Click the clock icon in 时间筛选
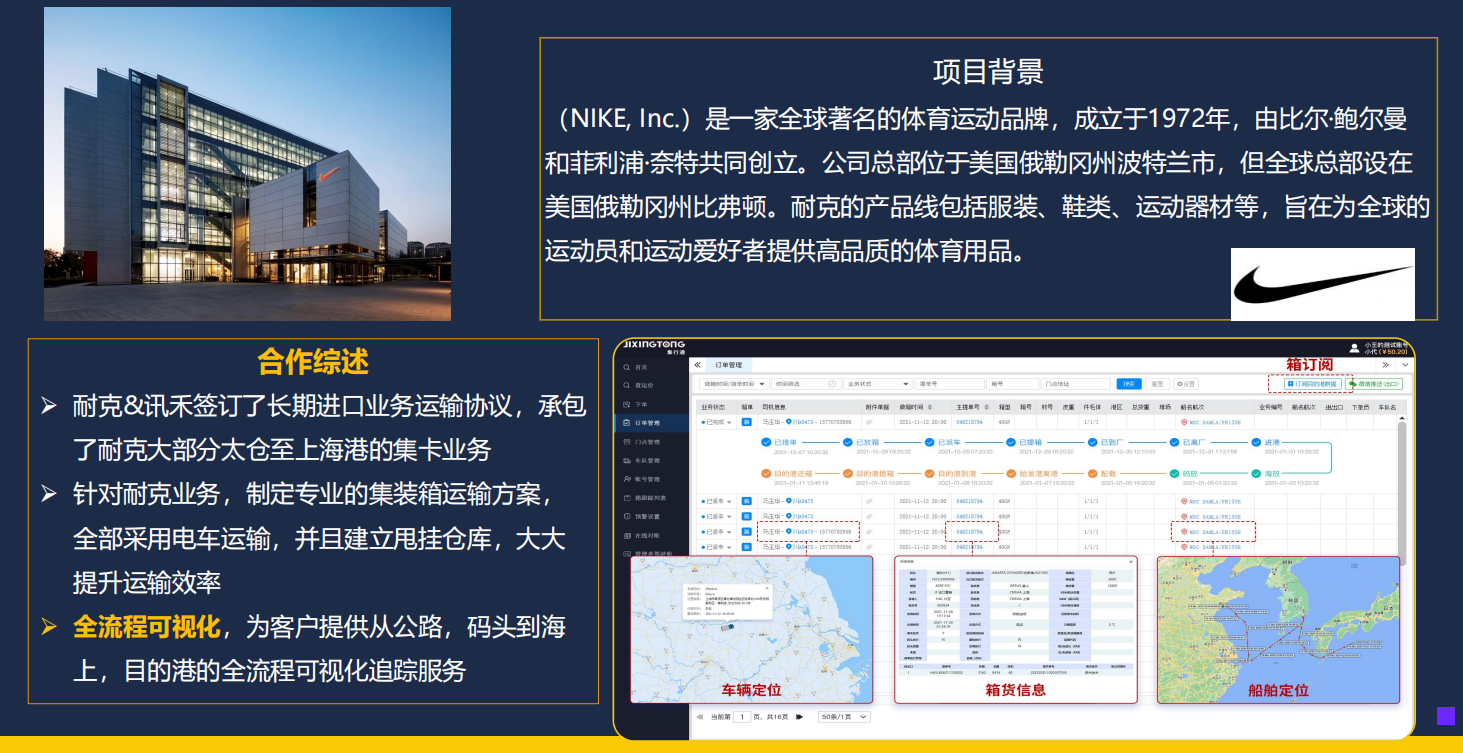Image resolution: width=1463 pixels, height=753 pixels. coord(832,384)
